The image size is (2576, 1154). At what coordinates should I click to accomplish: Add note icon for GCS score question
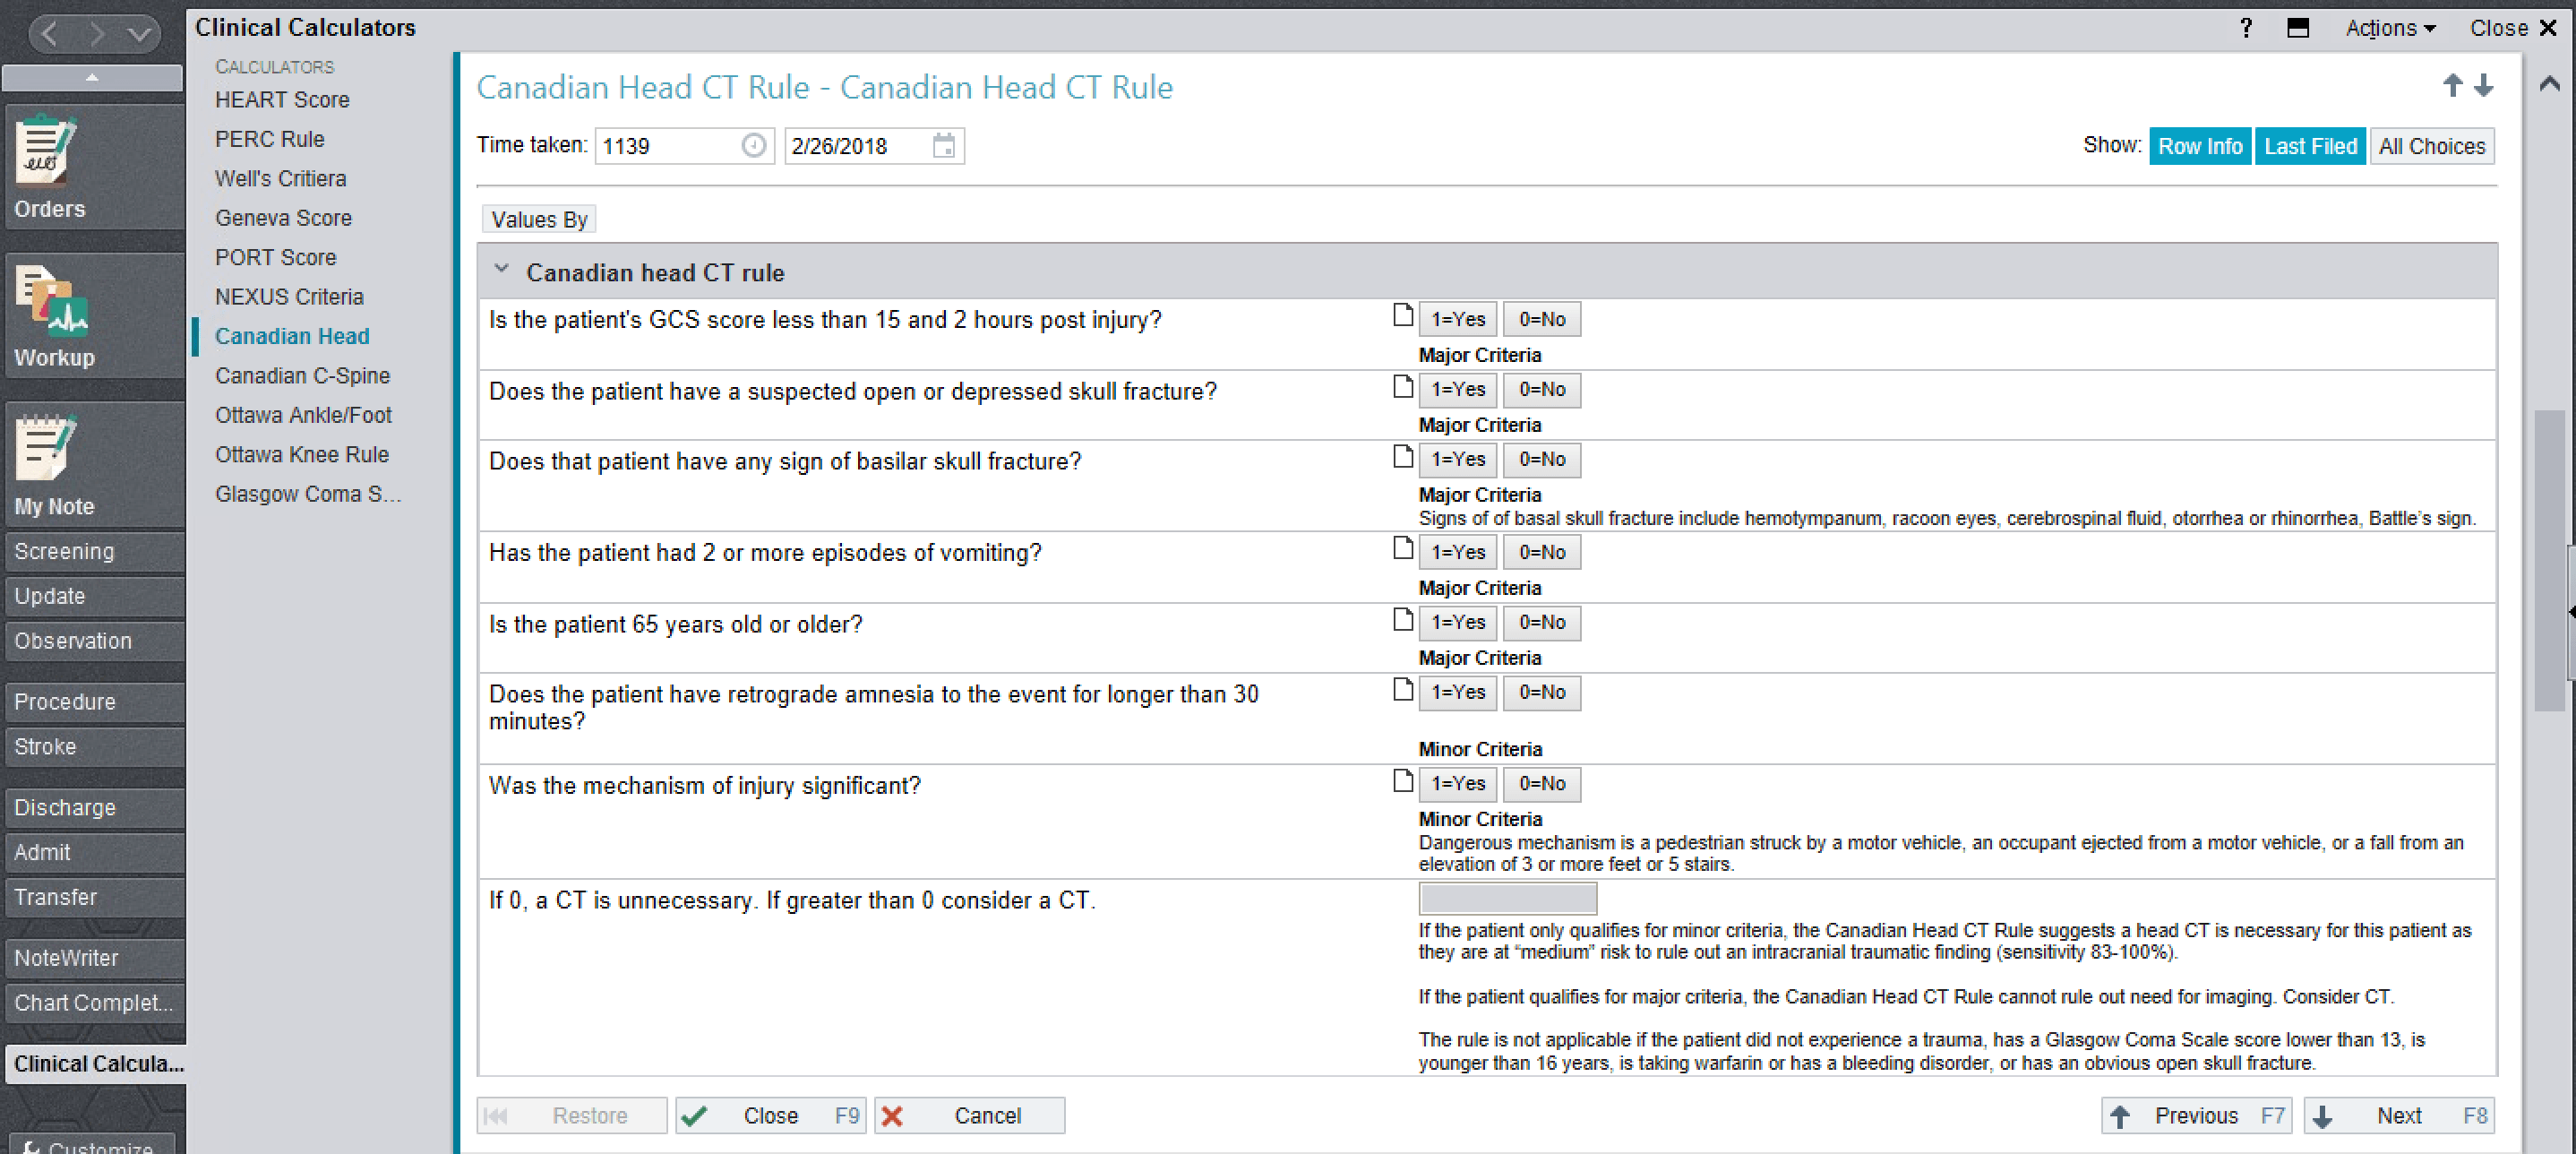pos(1403,316)
